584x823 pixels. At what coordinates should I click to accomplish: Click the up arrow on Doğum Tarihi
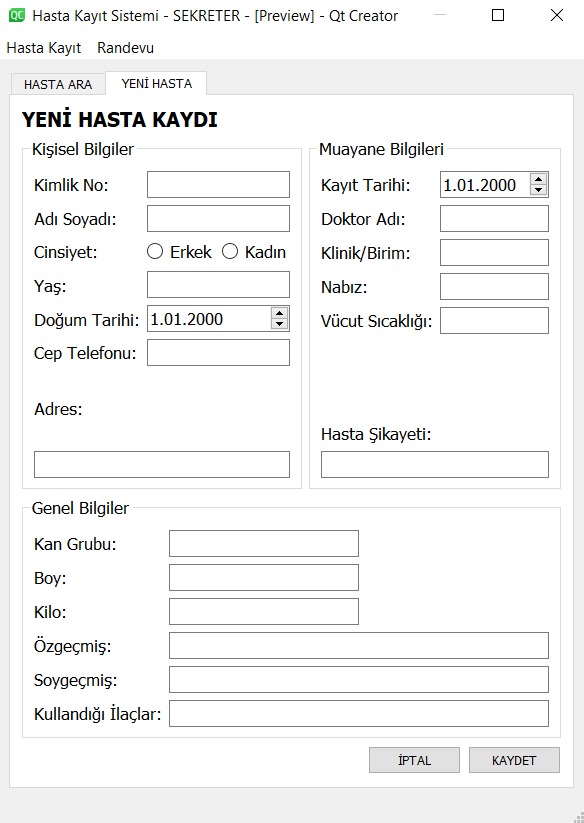click(281, 313)
